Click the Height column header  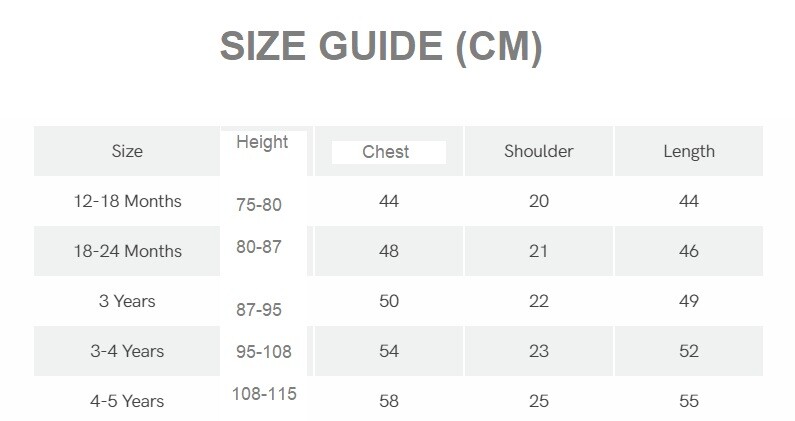pyautogui.click(x=262, y=142)
